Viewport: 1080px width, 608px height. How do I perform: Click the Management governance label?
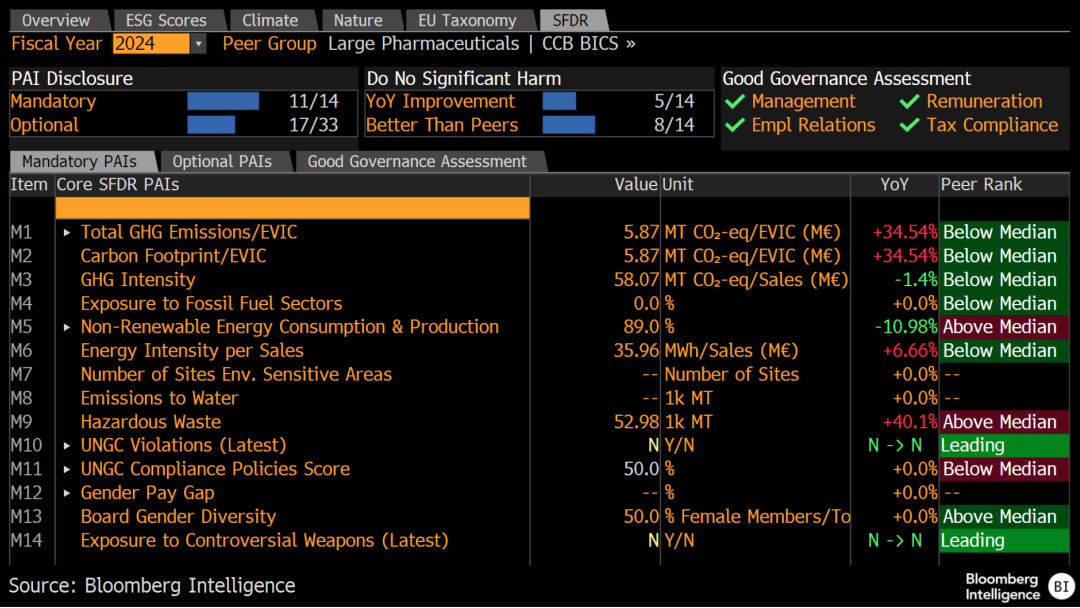click(803, 101)
